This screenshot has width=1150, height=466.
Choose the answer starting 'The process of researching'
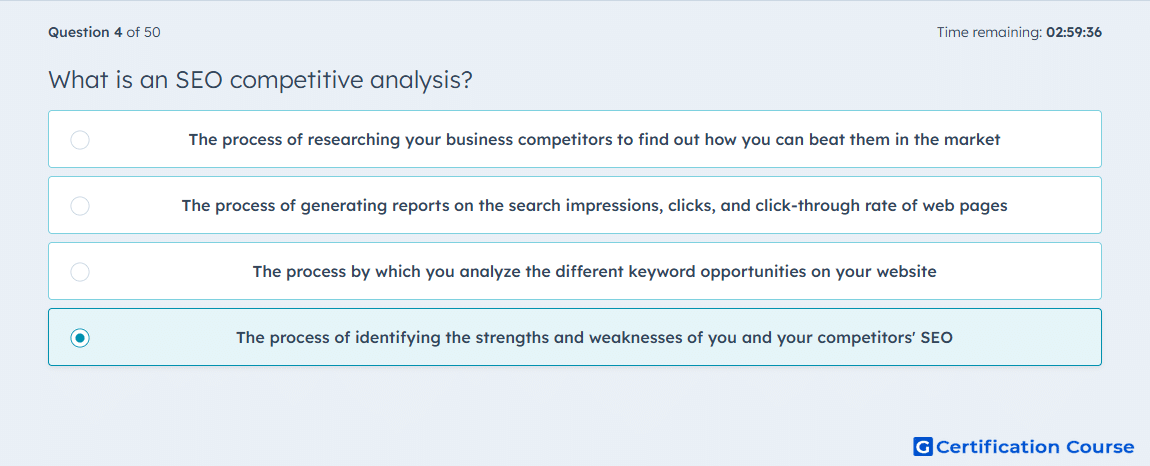(575, 139)
